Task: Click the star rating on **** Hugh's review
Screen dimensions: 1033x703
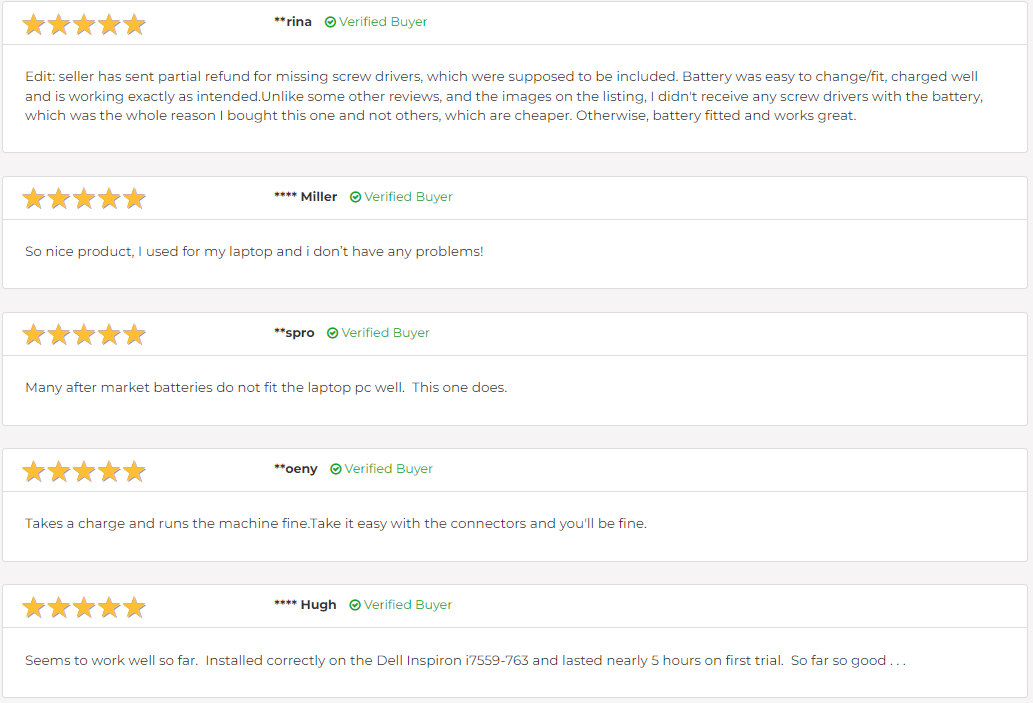Action: click(x=84, y=606)
